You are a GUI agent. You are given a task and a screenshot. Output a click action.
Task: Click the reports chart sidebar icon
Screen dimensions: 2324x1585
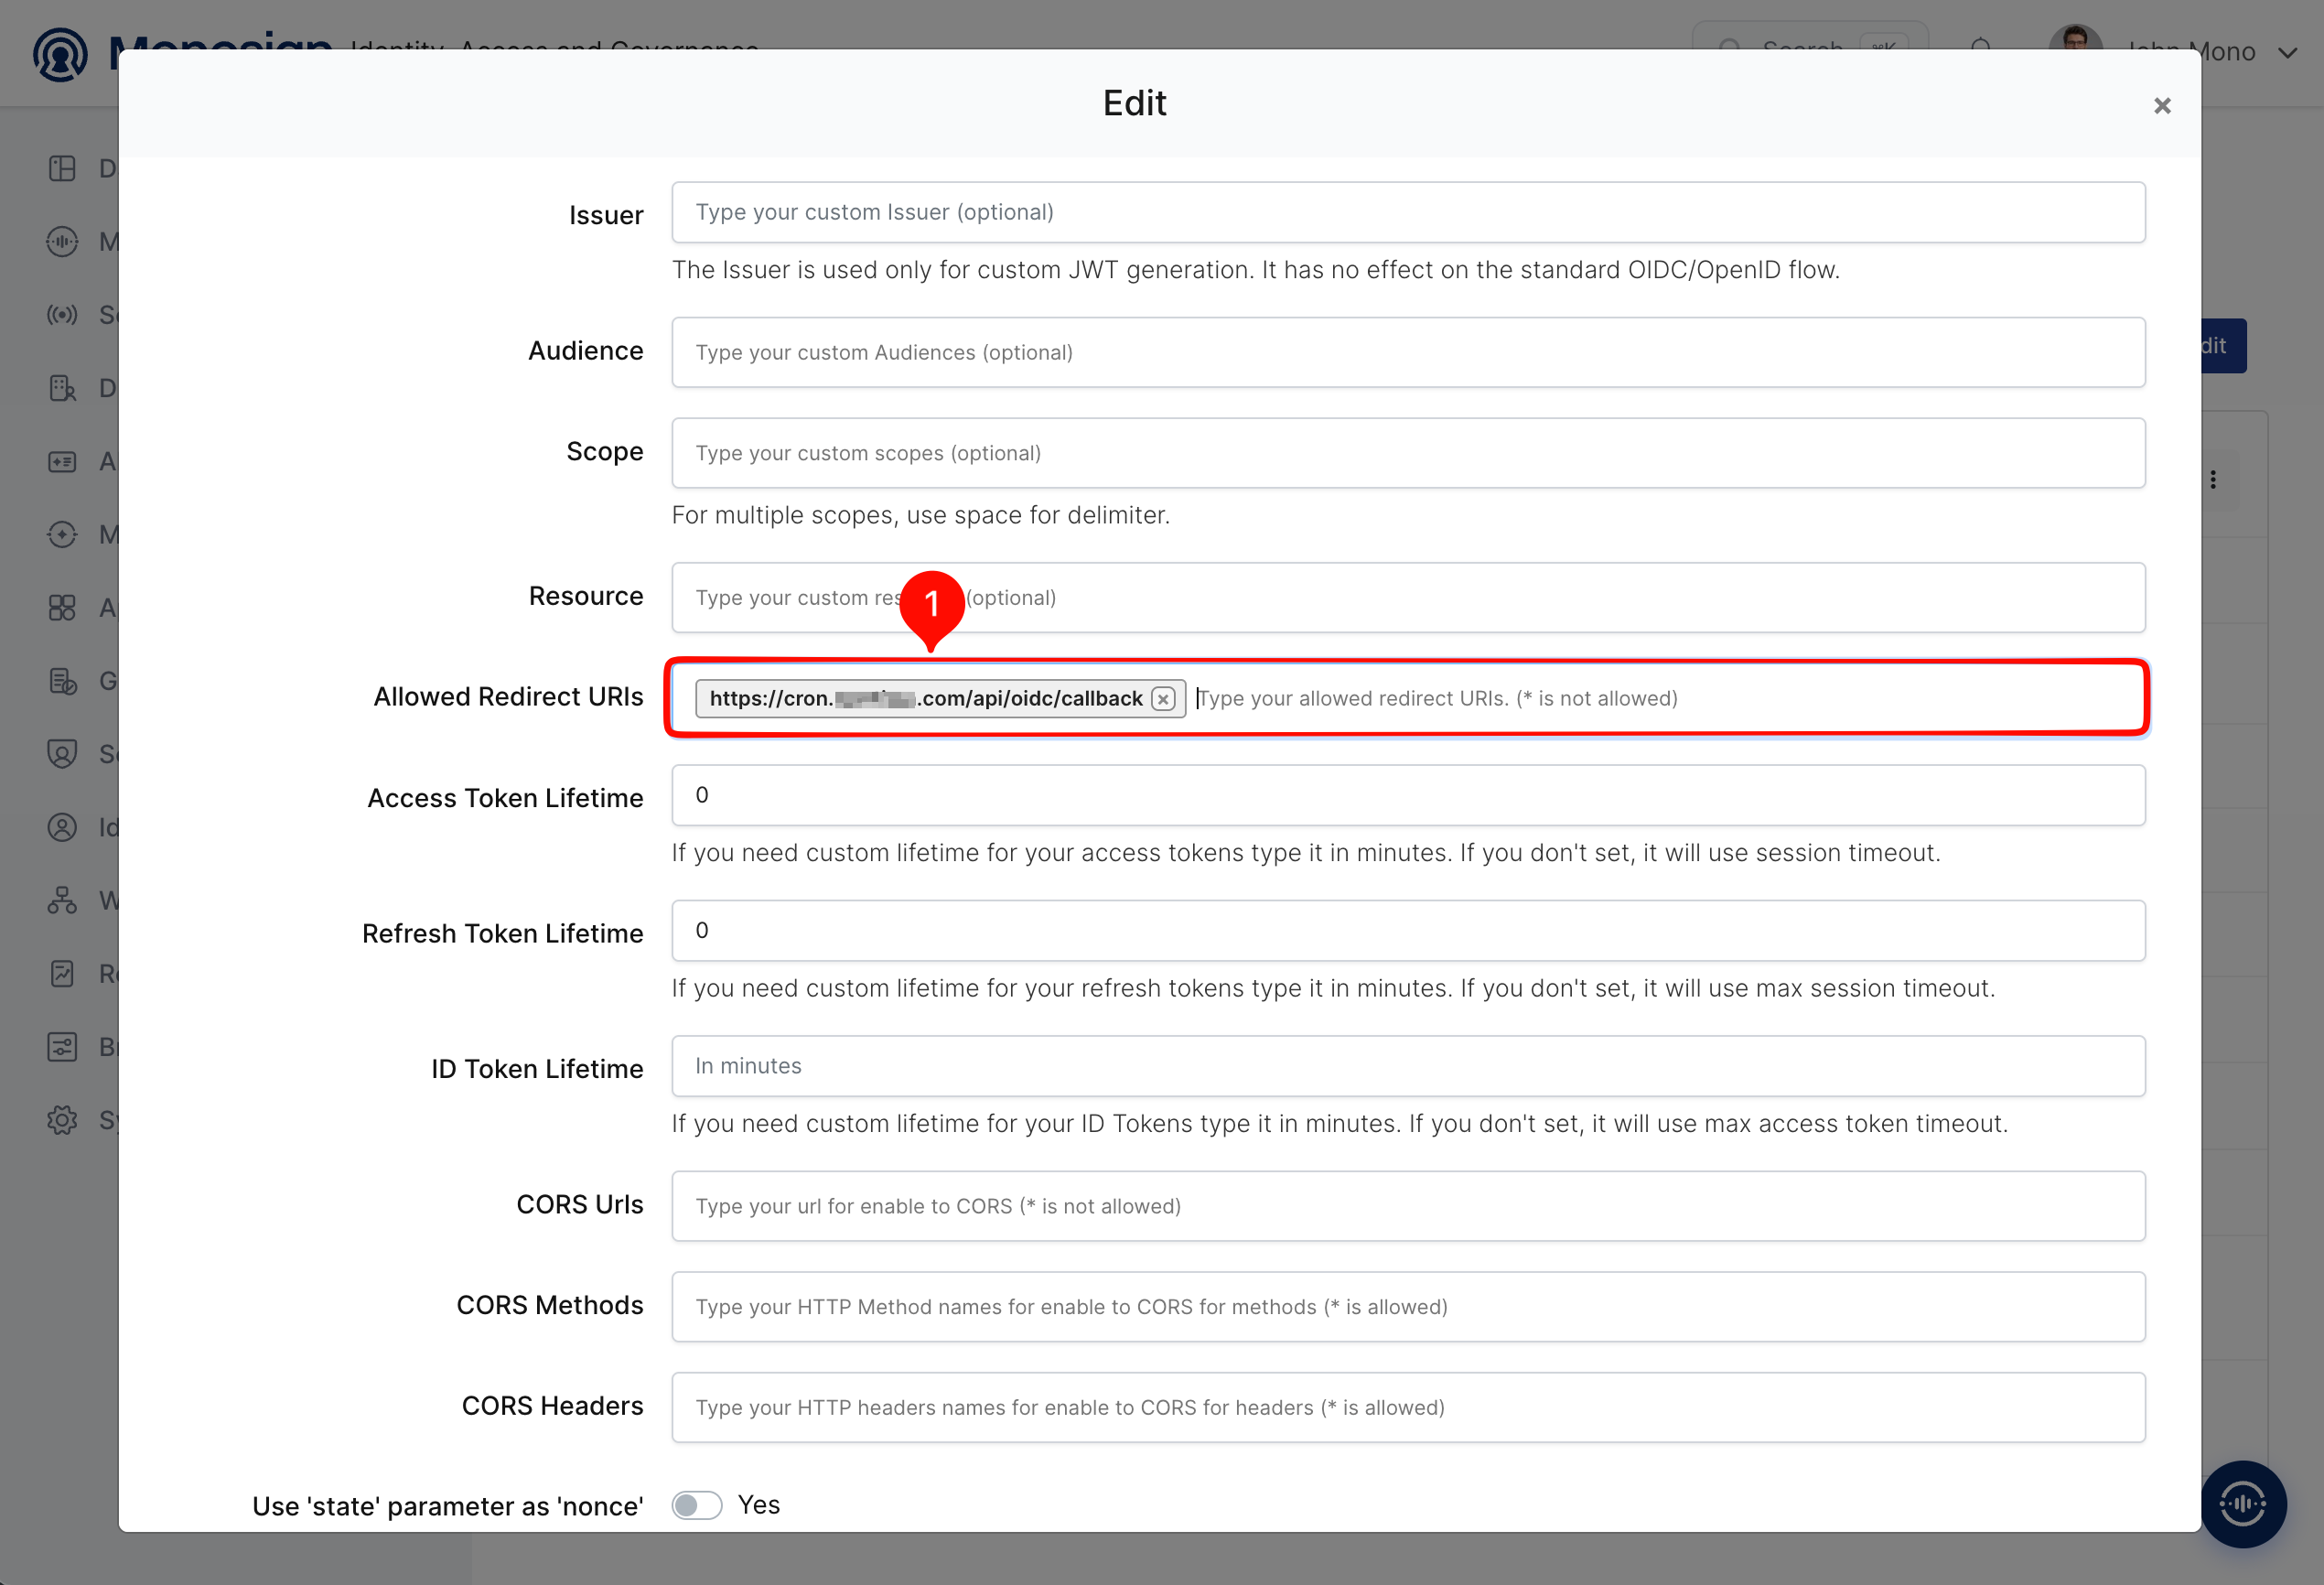(x=62, y=973)
